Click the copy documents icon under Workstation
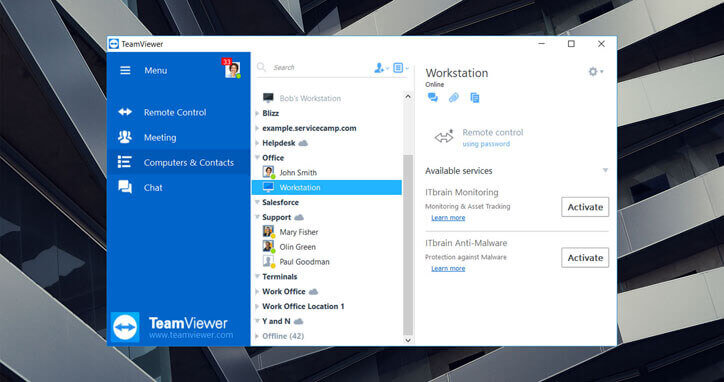The image size is (724, 382). click(x=475, y=97)
